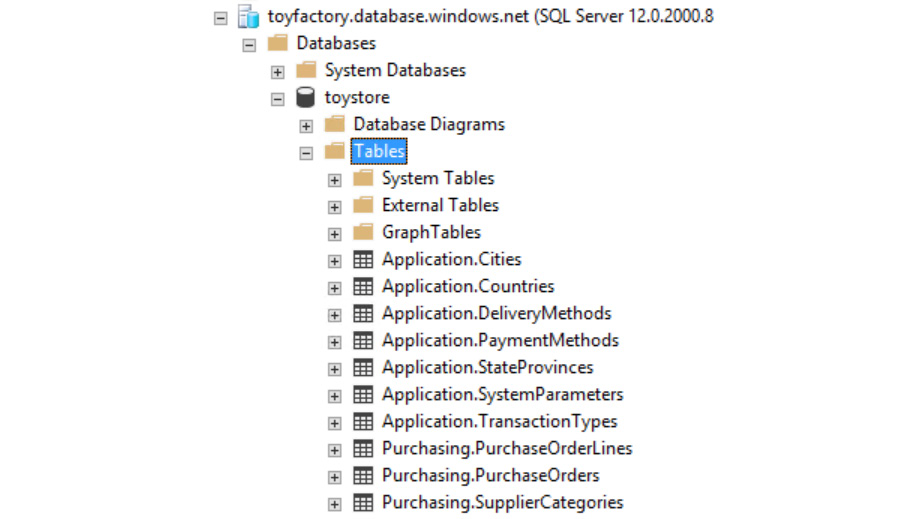Expand the Purchasing.SupplierCategories table node
The width and height of the screenshot is (923, 519).
pyautogui.click(x=335, y=504)
